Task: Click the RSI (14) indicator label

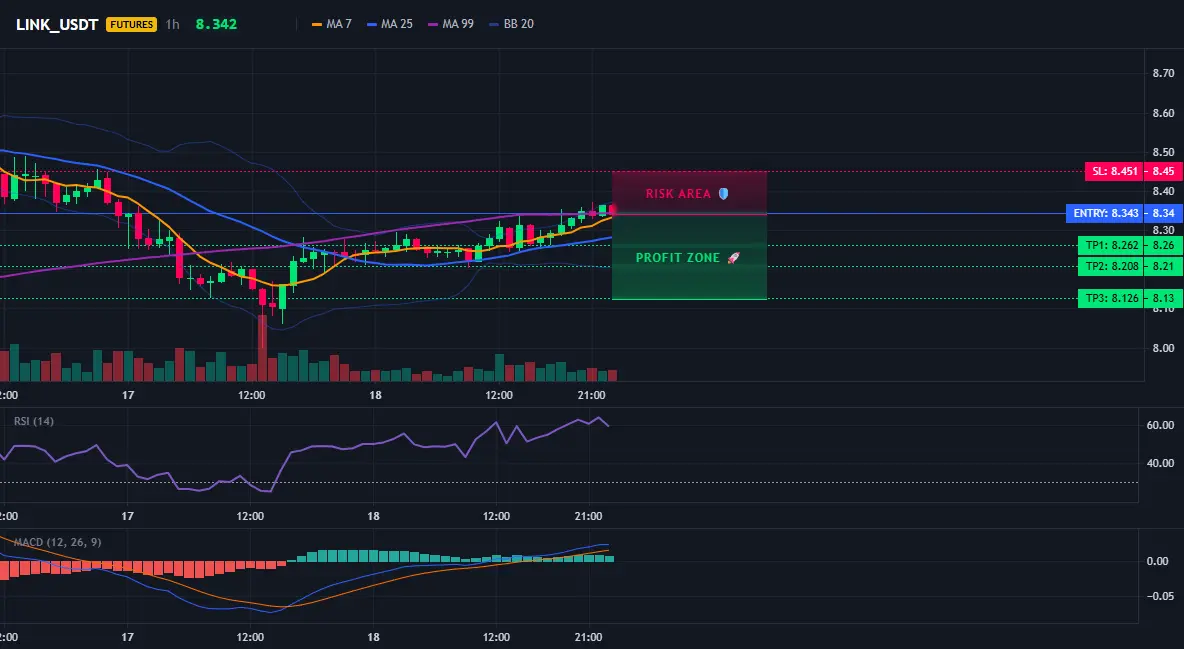Action: (x=34, y=421)
